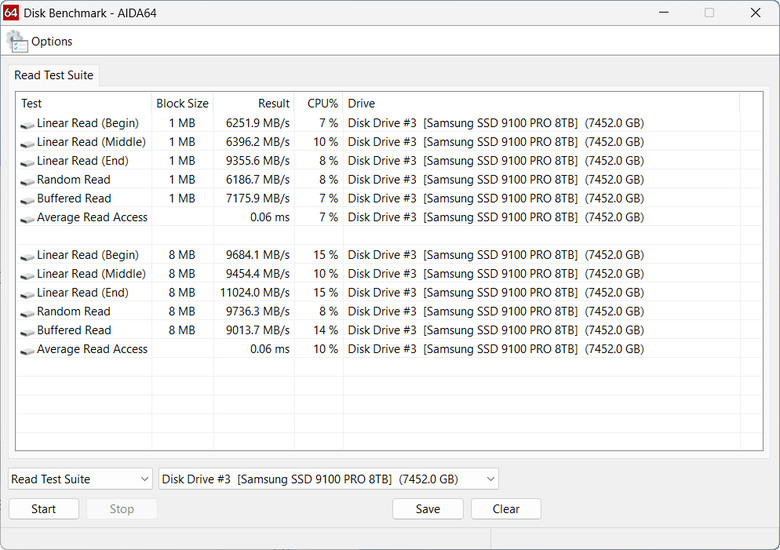Click drive icon for the 10 % Average Read Access row
The image size is (780, 550).
click(27, 351)
